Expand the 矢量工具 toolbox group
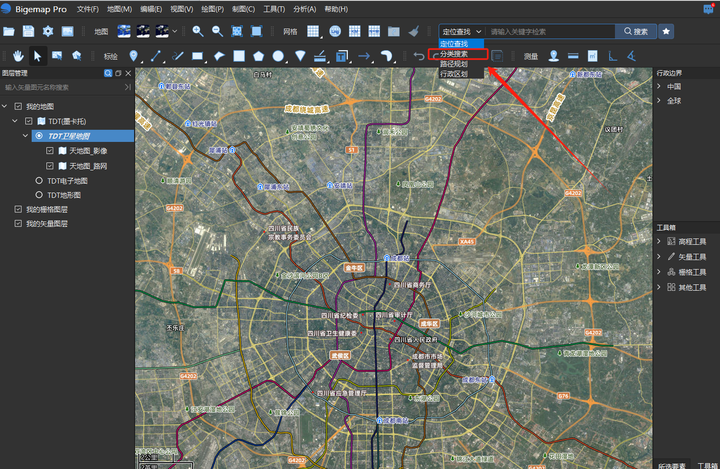Image resolution: width=720 pixels, height=469 pixels. (x=659, y=257)
